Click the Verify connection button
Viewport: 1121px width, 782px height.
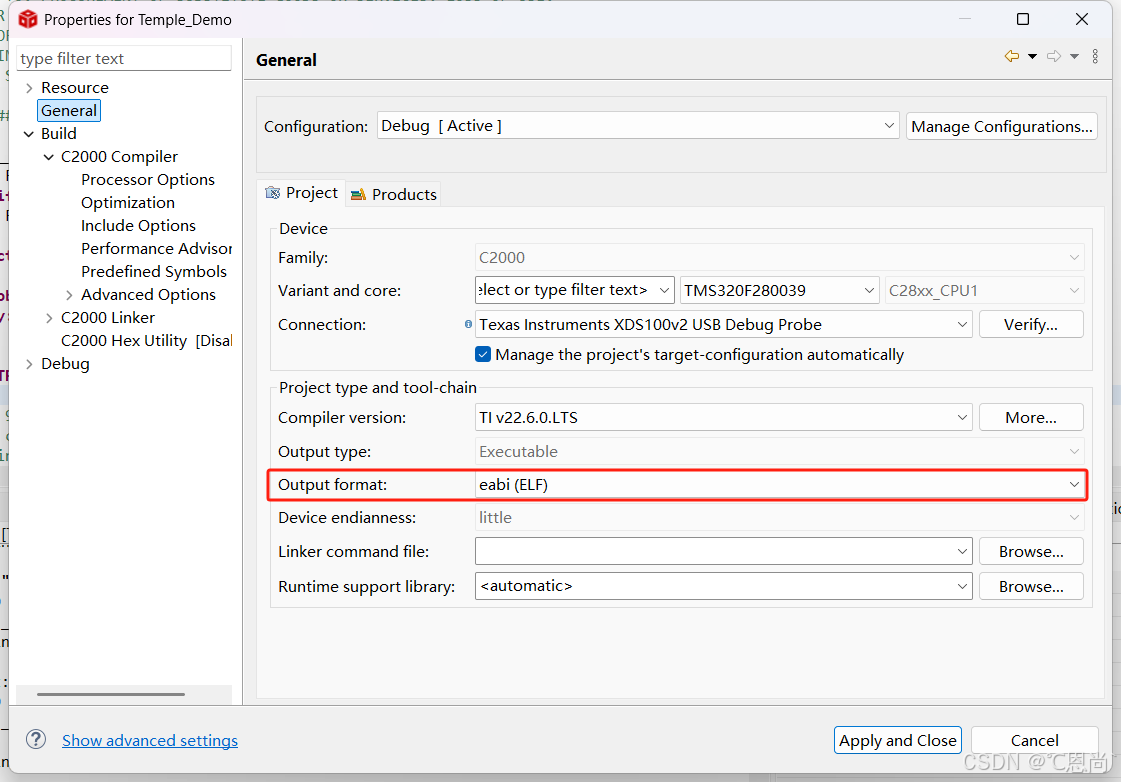click(x=1031, y=325)
